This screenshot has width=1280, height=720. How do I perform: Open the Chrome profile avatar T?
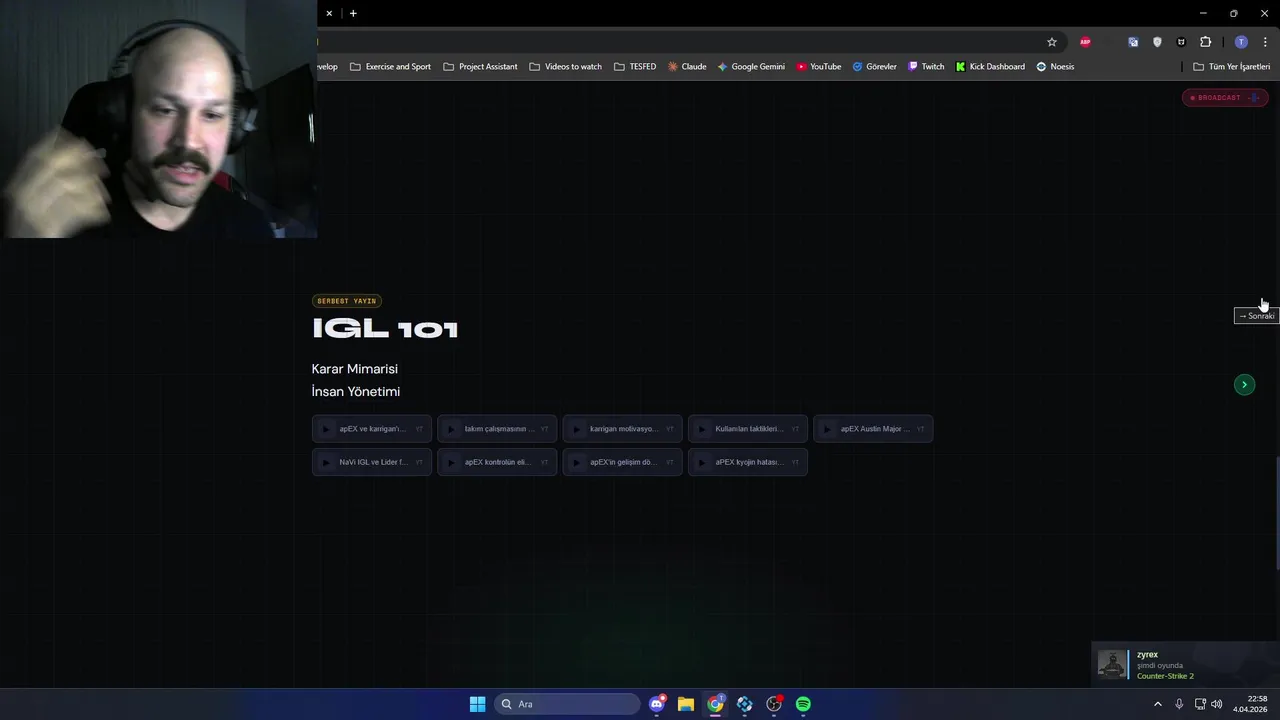tap(1241, 42)
